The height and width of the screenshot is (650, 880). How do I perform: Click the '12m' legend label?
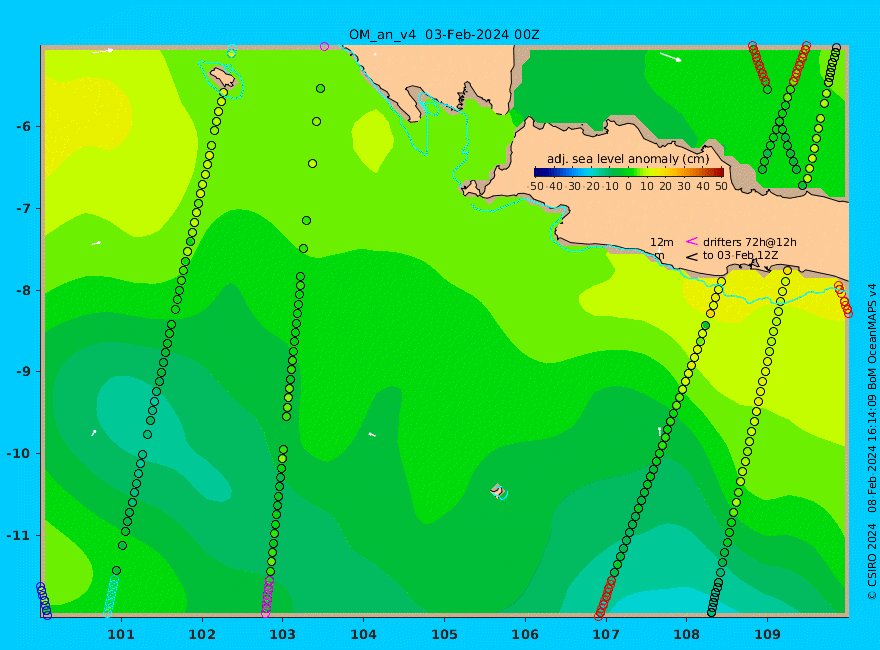pos(662,242)
